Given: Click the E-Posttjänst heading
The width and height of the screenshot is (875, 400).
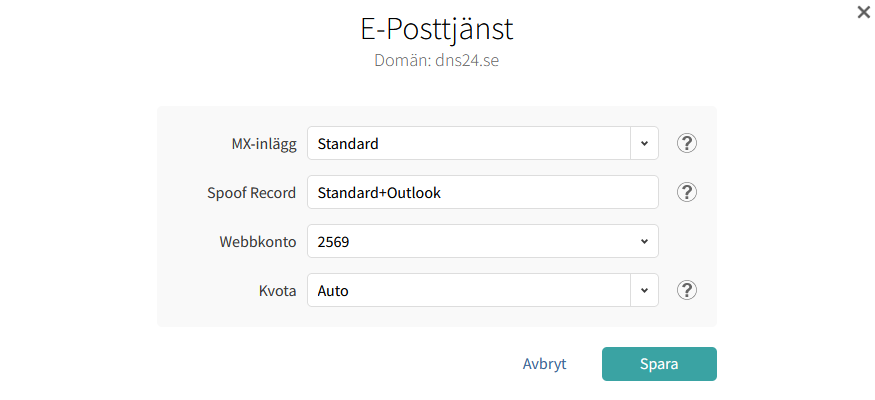Looking at the screenshot, I should click(437, 29).
